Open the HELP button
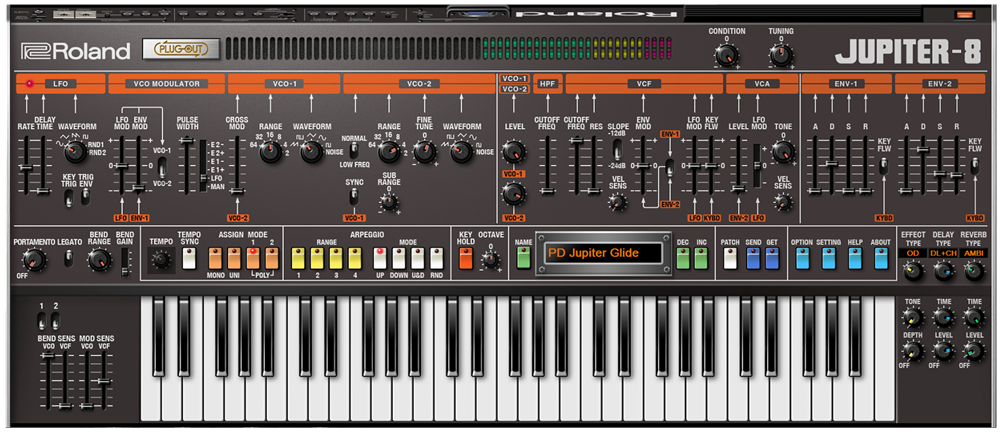This screenshot has width=1000, height=432. tap(855, 258)
